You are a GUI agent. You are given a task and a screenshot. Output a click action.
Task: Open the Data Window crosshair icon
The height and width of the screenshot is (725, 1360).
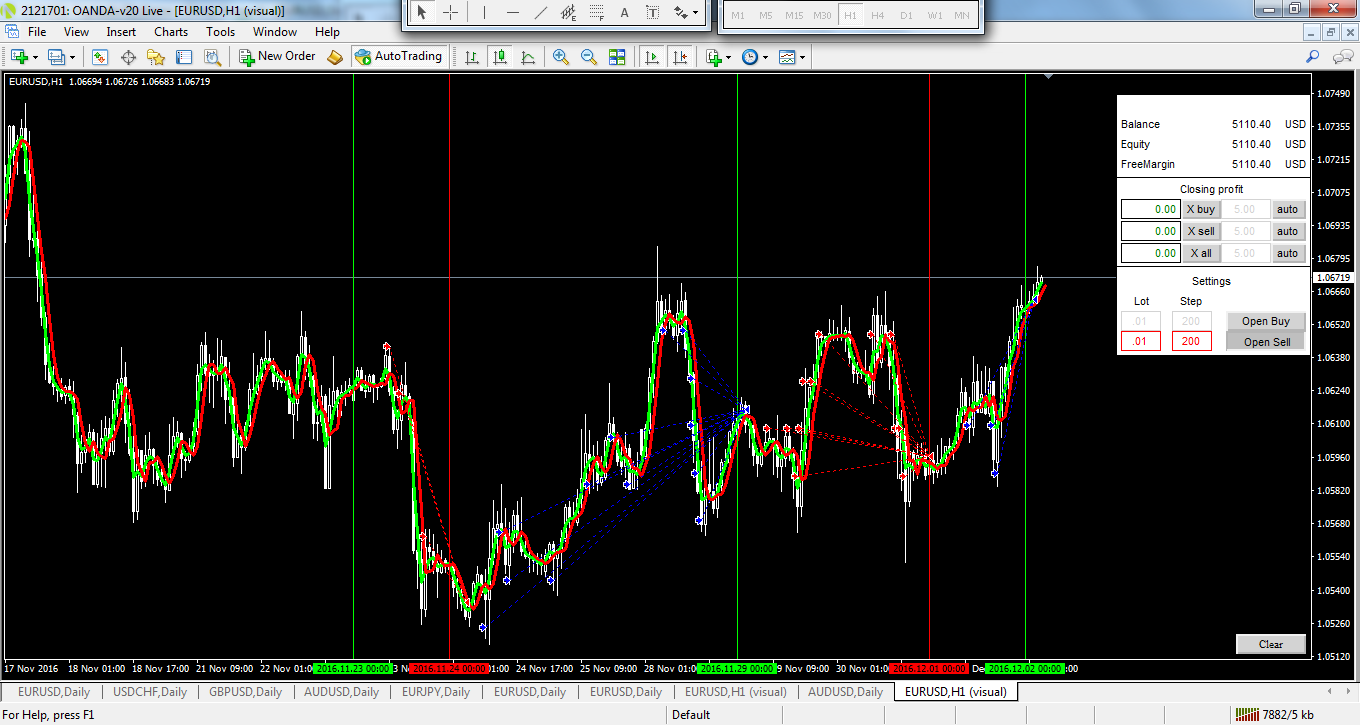128,57
